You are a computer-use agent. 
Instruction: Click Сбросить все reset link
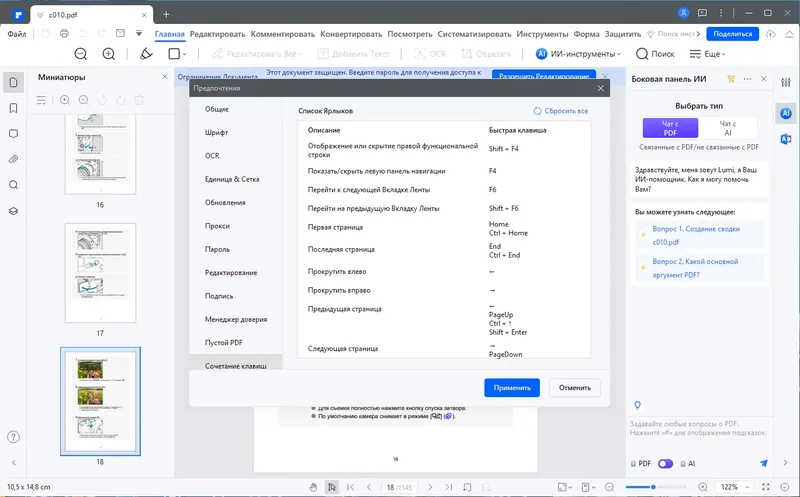point(561,111)
